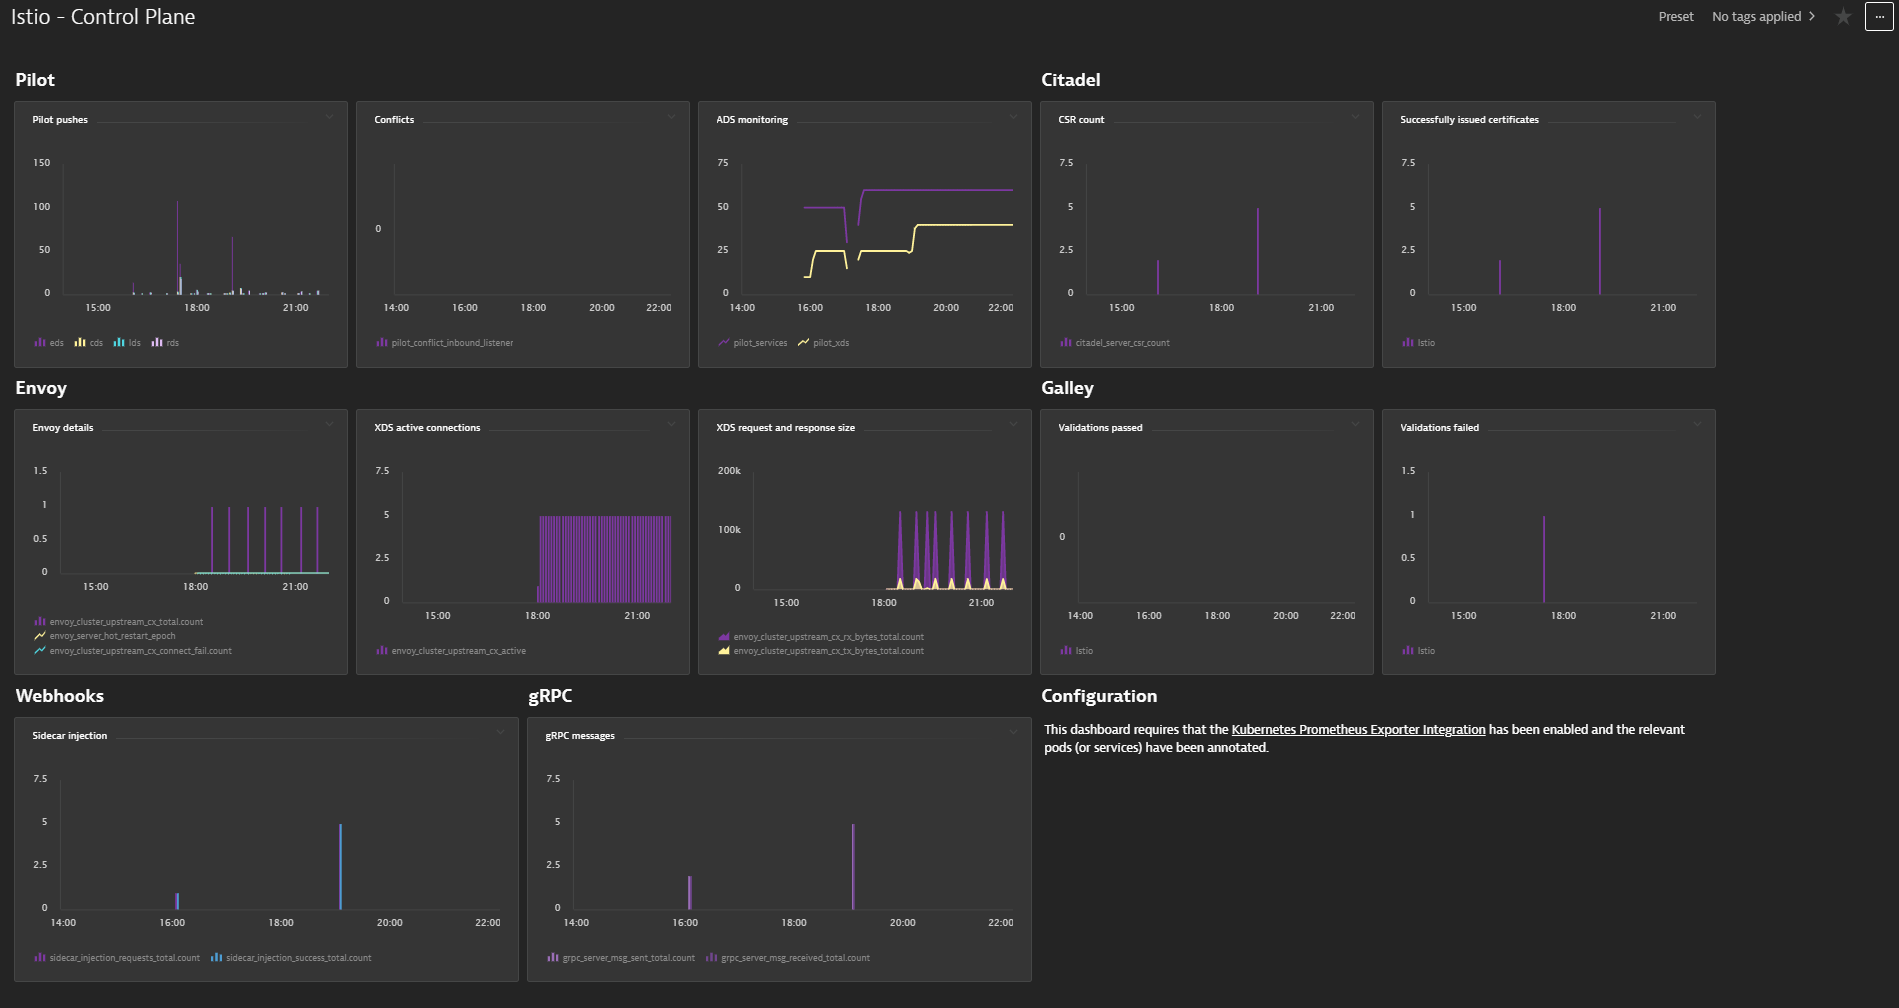Toggle cds series in Pilot pushes legend
Viewport: 1899px width, 1008px height.
(x=89, y=343)
